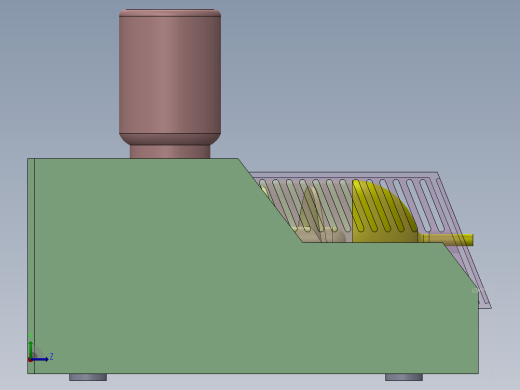Pick the rounded top cap of the brown cylinder
520x390 pixels.
(x=170, y=13)
